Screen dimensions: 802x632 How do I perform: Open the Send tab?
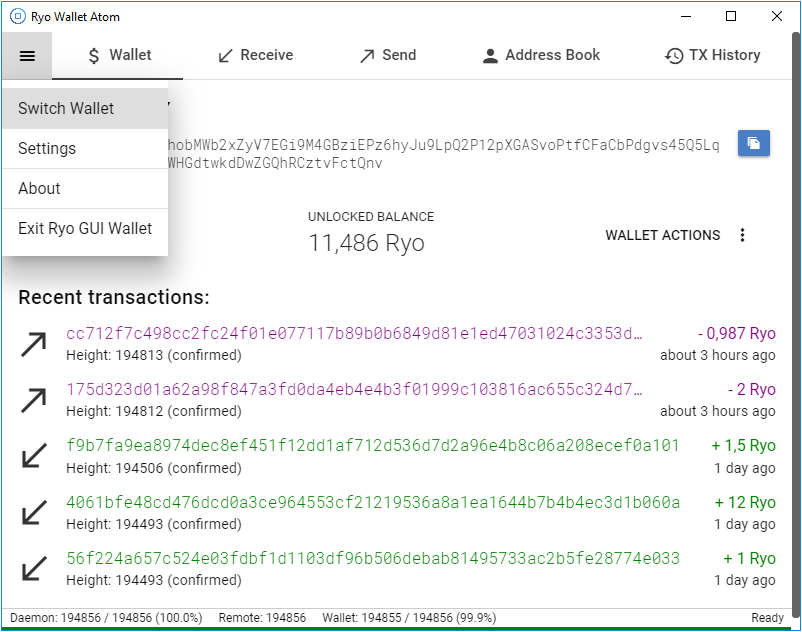point(388,55)
